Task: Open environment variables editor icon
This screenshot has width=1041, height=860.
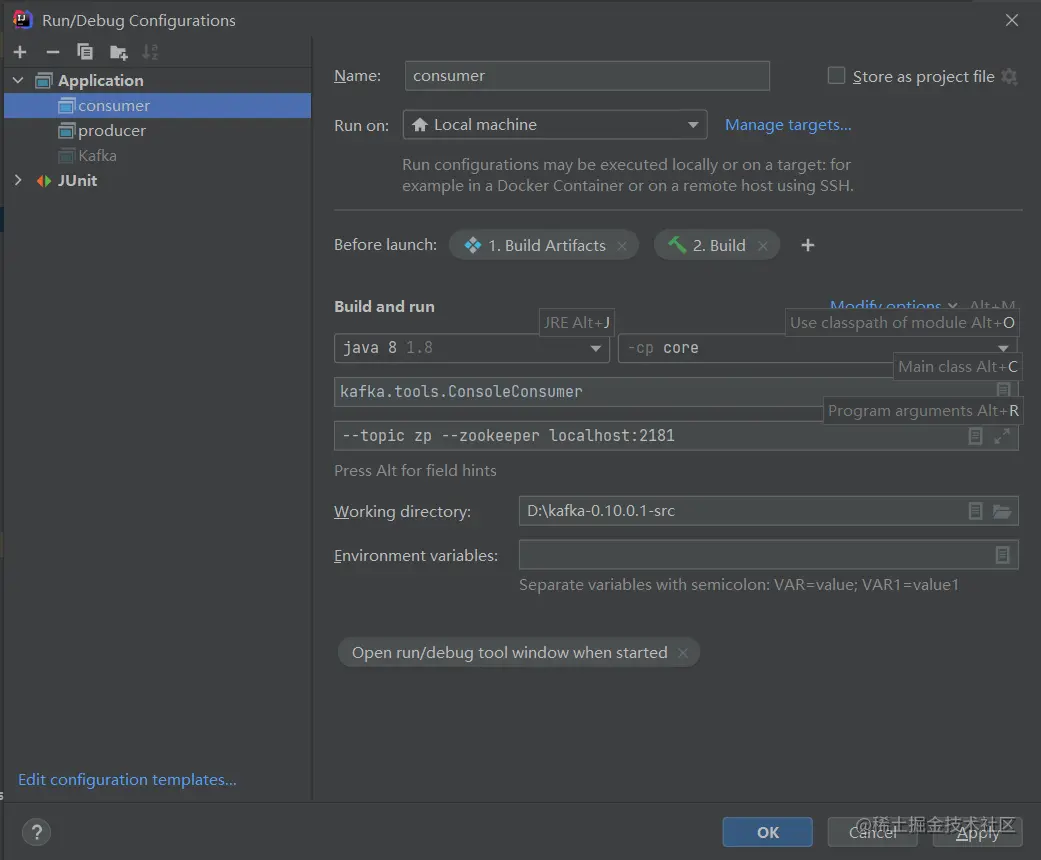Action: (x=1002, y=555)
